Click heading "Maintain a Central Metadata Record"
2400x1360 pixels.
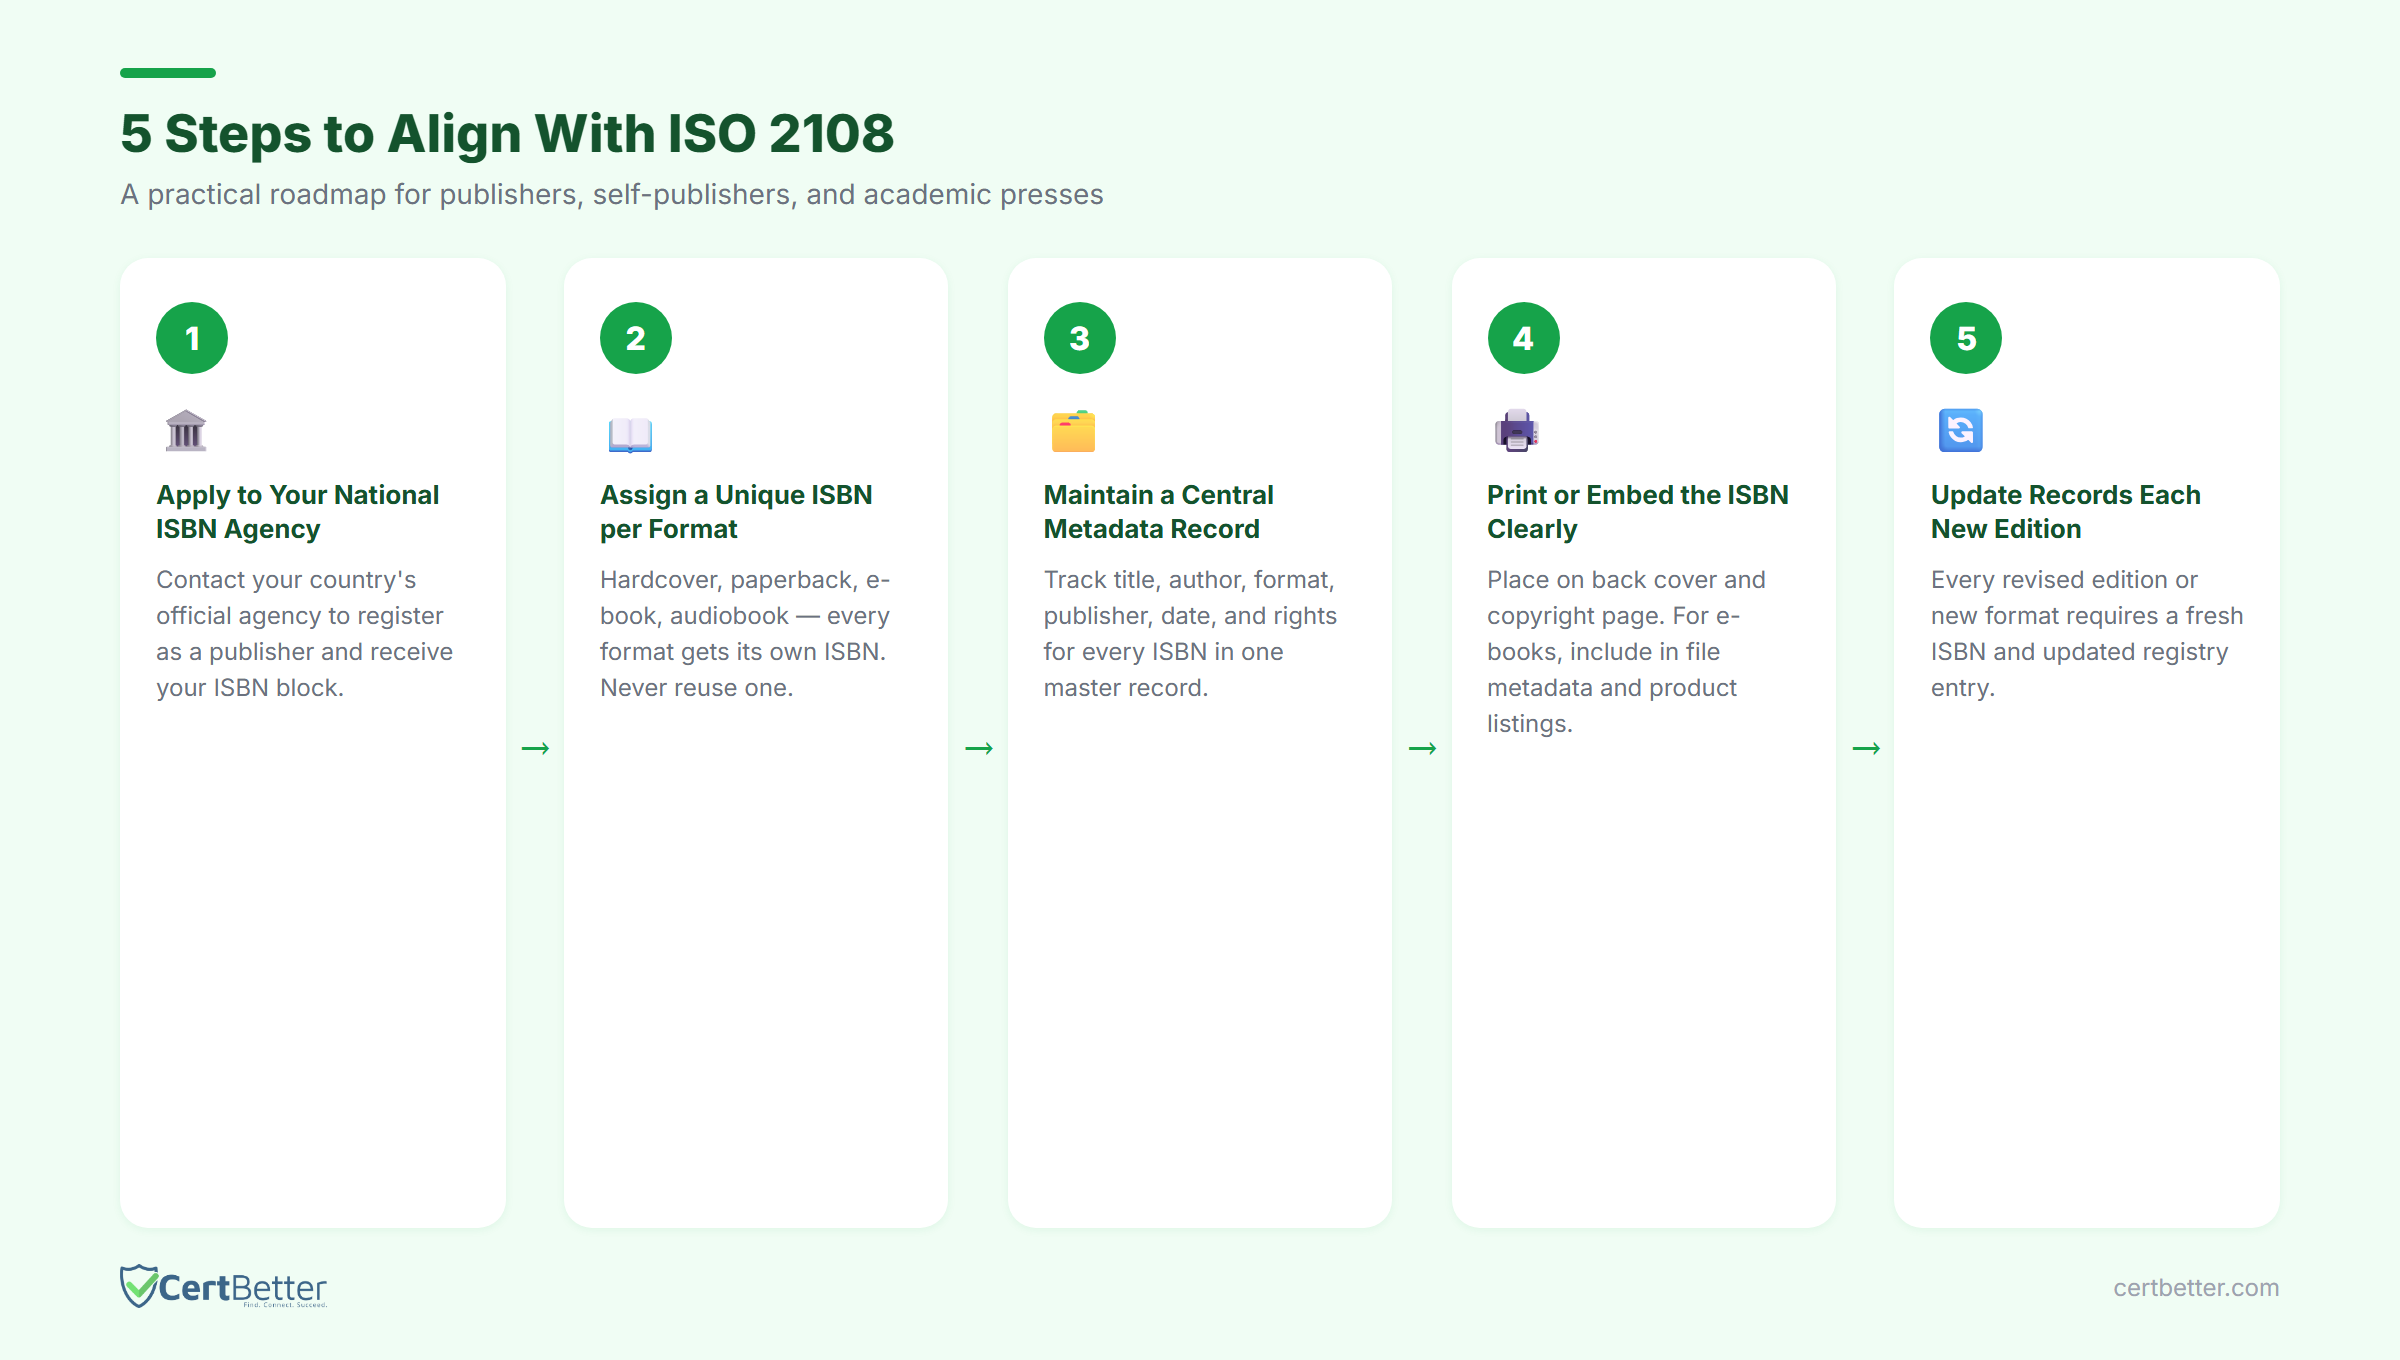click(1158, 512)
